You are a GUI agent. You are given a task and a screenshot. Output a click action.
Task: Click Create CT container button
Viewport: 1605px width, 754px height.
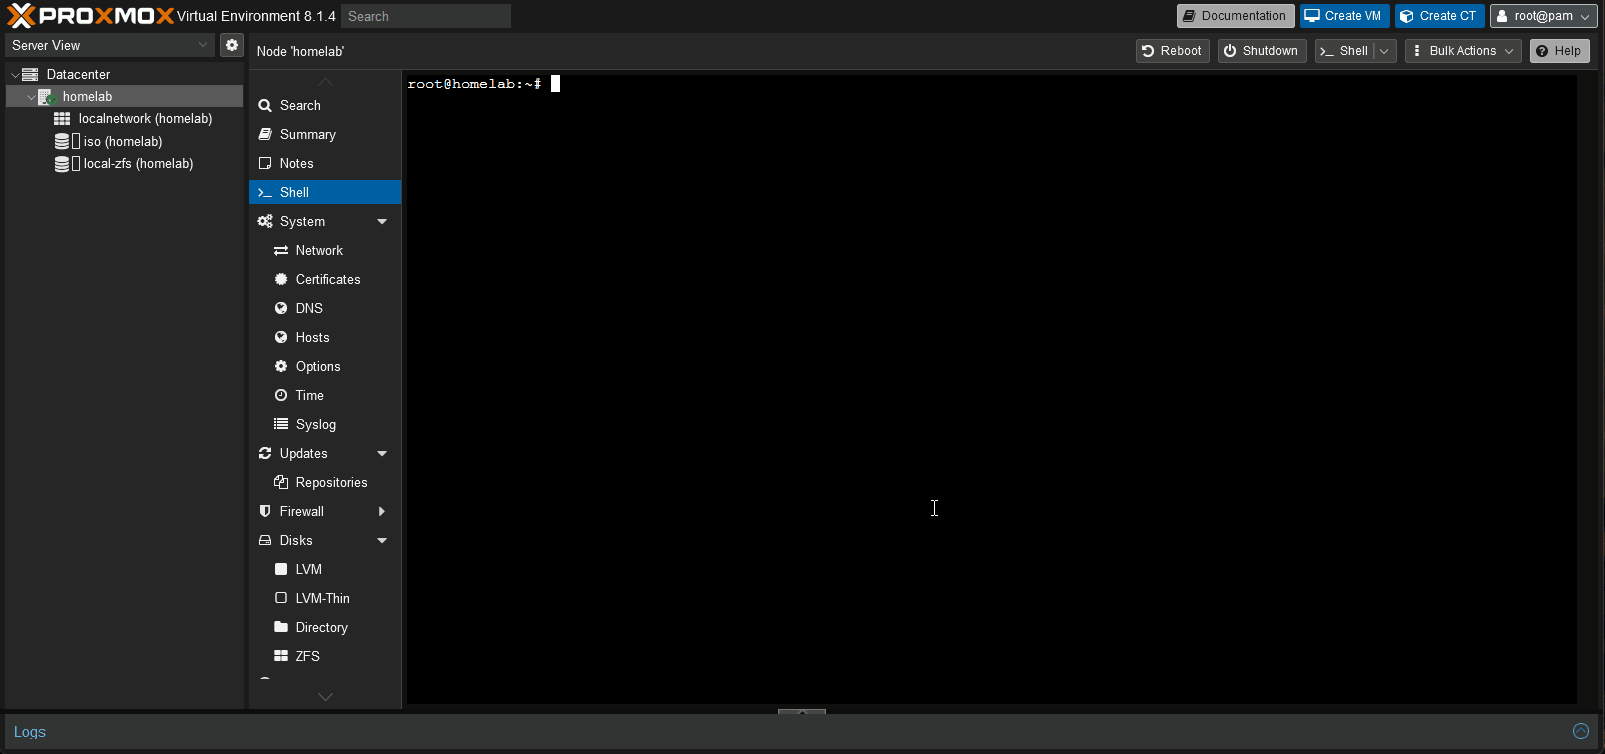click(1438, 16)
